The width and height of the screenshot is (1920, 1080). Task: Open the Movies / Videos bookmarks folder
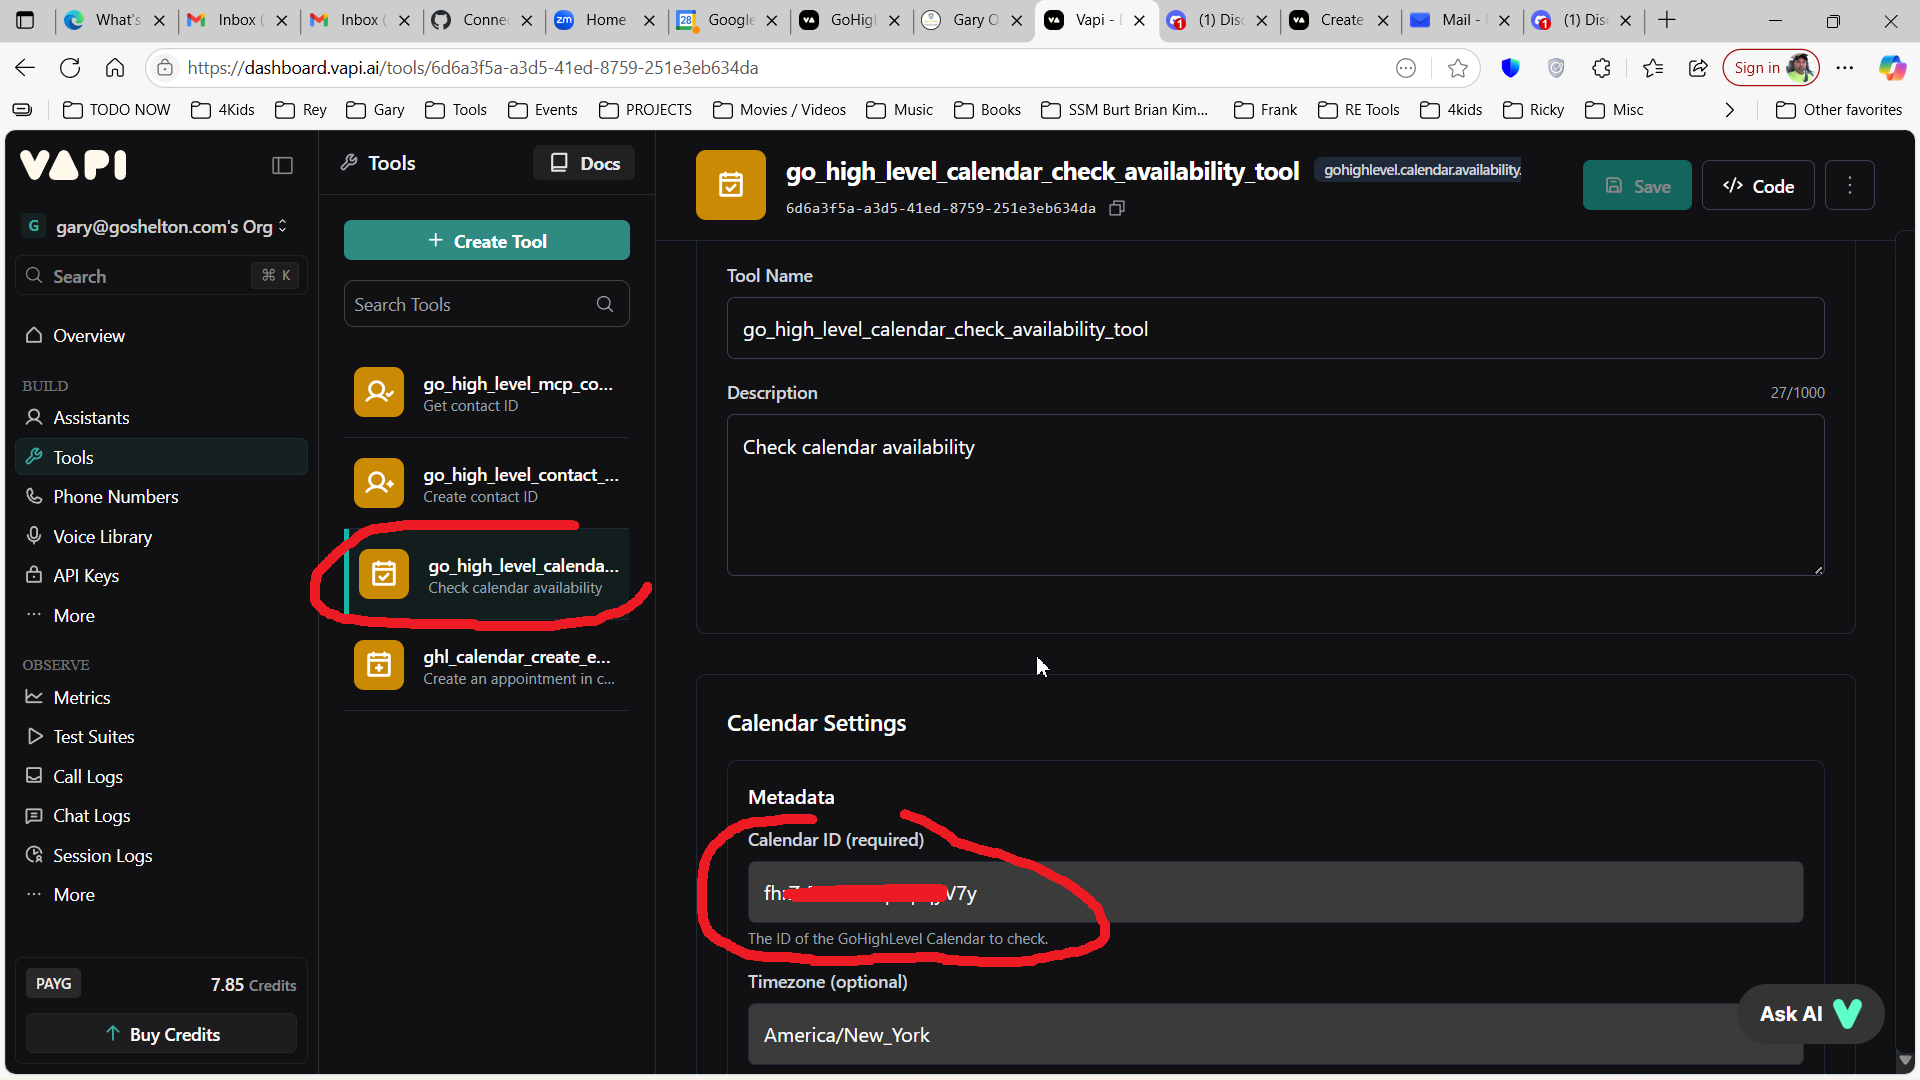click(779, 110)
